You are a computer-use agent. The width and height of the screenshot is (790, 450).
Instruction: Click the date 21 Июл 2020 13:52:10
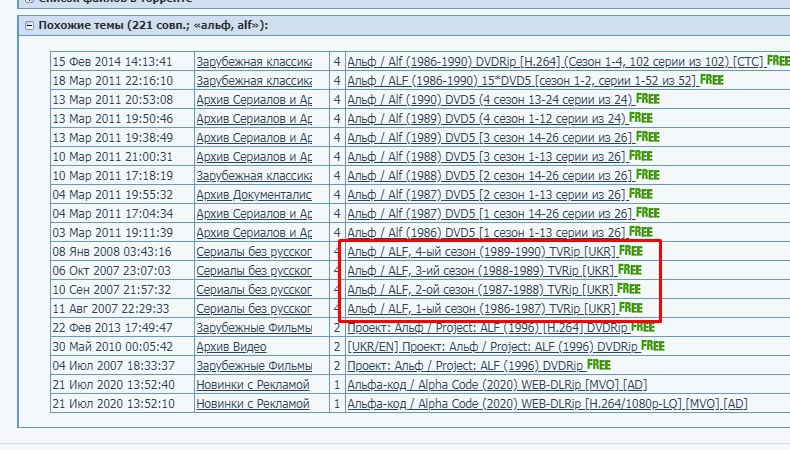pos(113,404)
